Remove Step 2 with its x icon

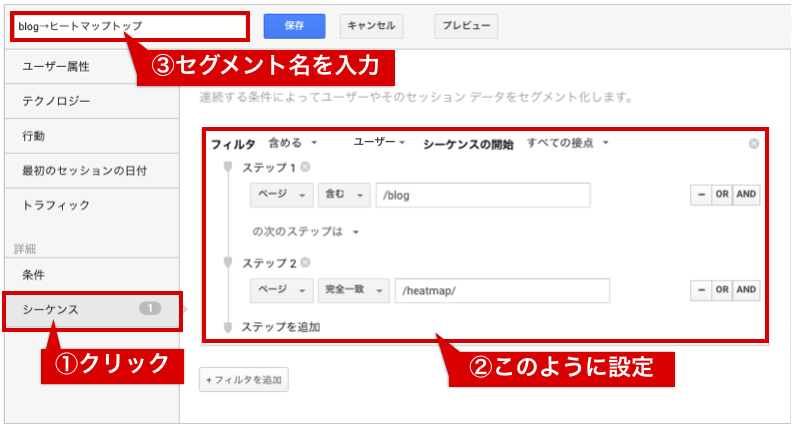[305, 263]
